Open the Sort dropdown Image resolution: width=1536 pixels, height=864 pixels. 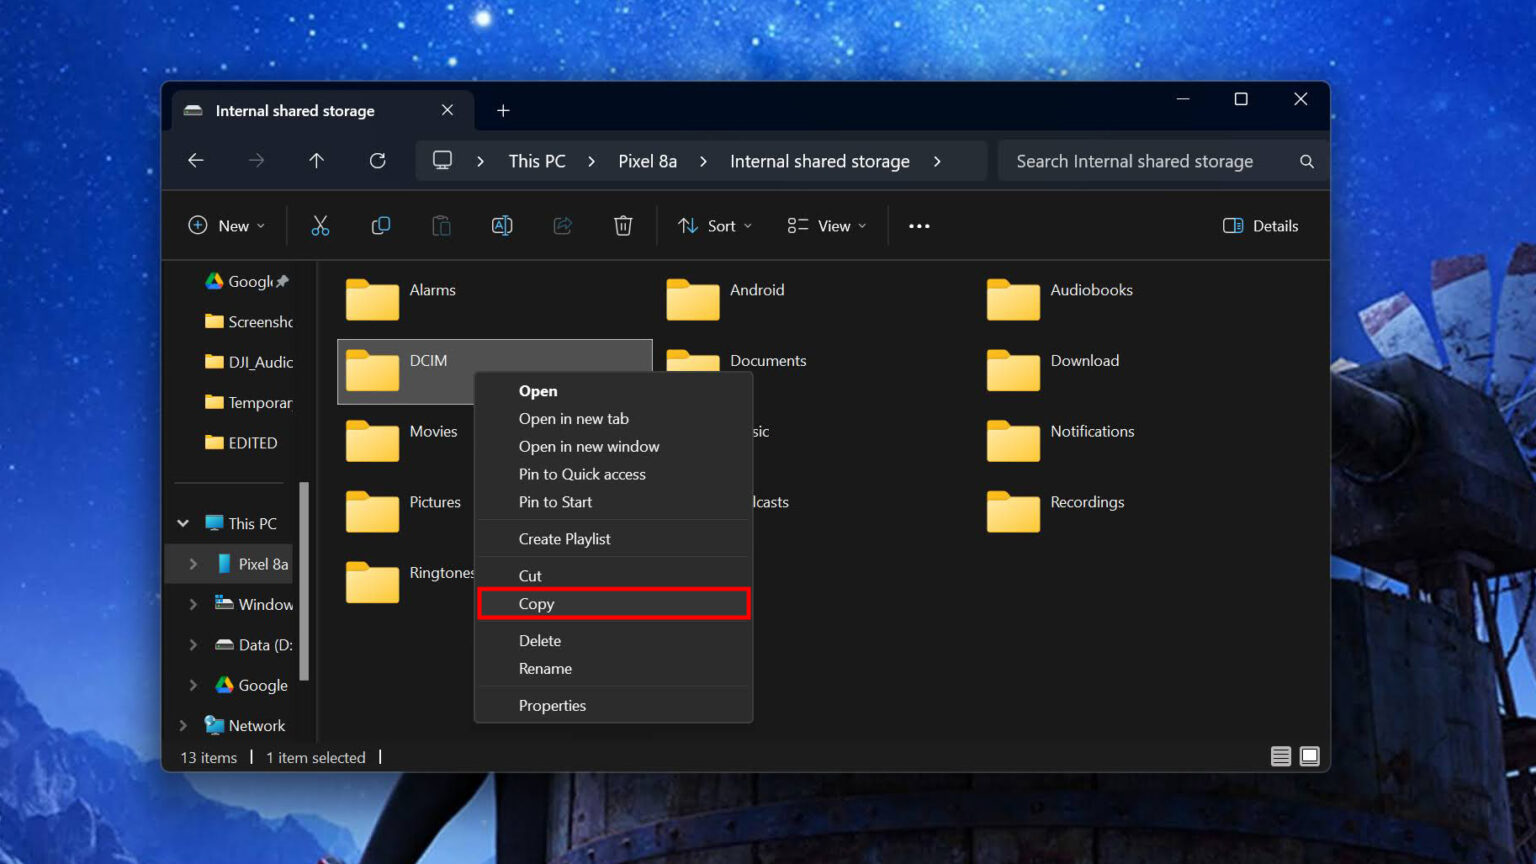tap(714, 225)
